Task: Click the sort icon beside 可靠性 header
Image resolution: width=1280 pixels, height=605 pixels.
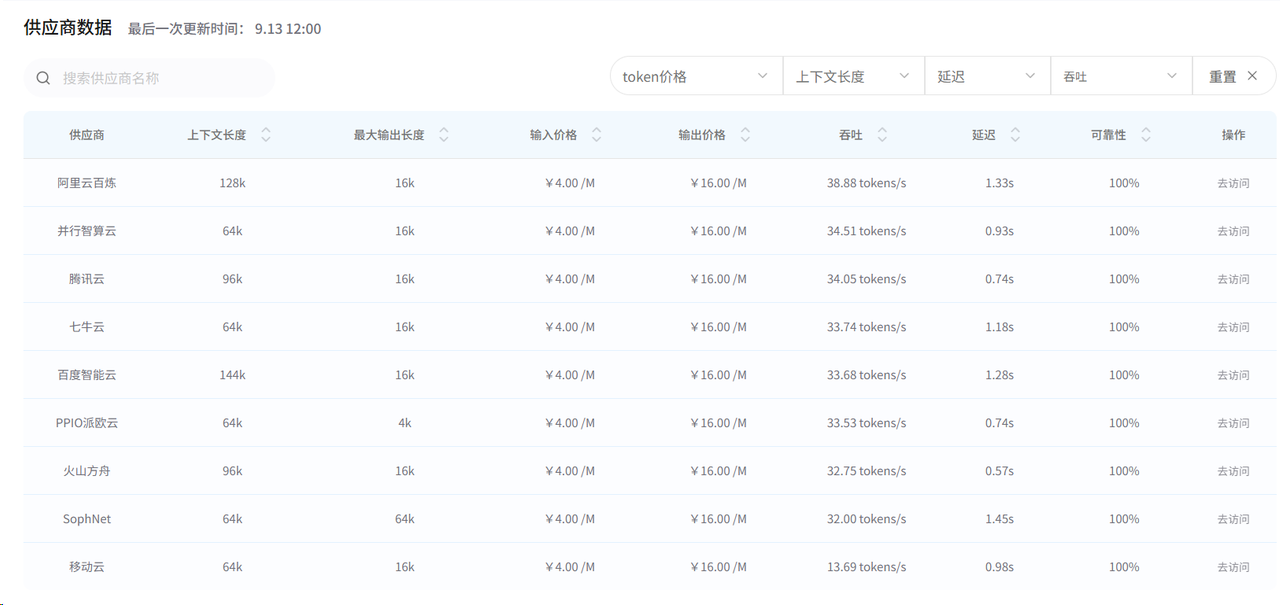Action: point(1146,135)
